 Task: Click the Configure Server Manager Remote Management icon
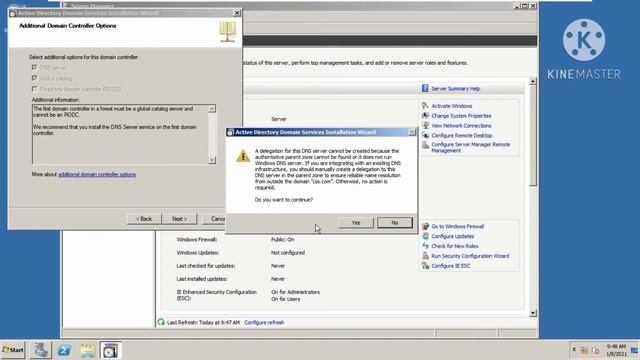point(425,145)
